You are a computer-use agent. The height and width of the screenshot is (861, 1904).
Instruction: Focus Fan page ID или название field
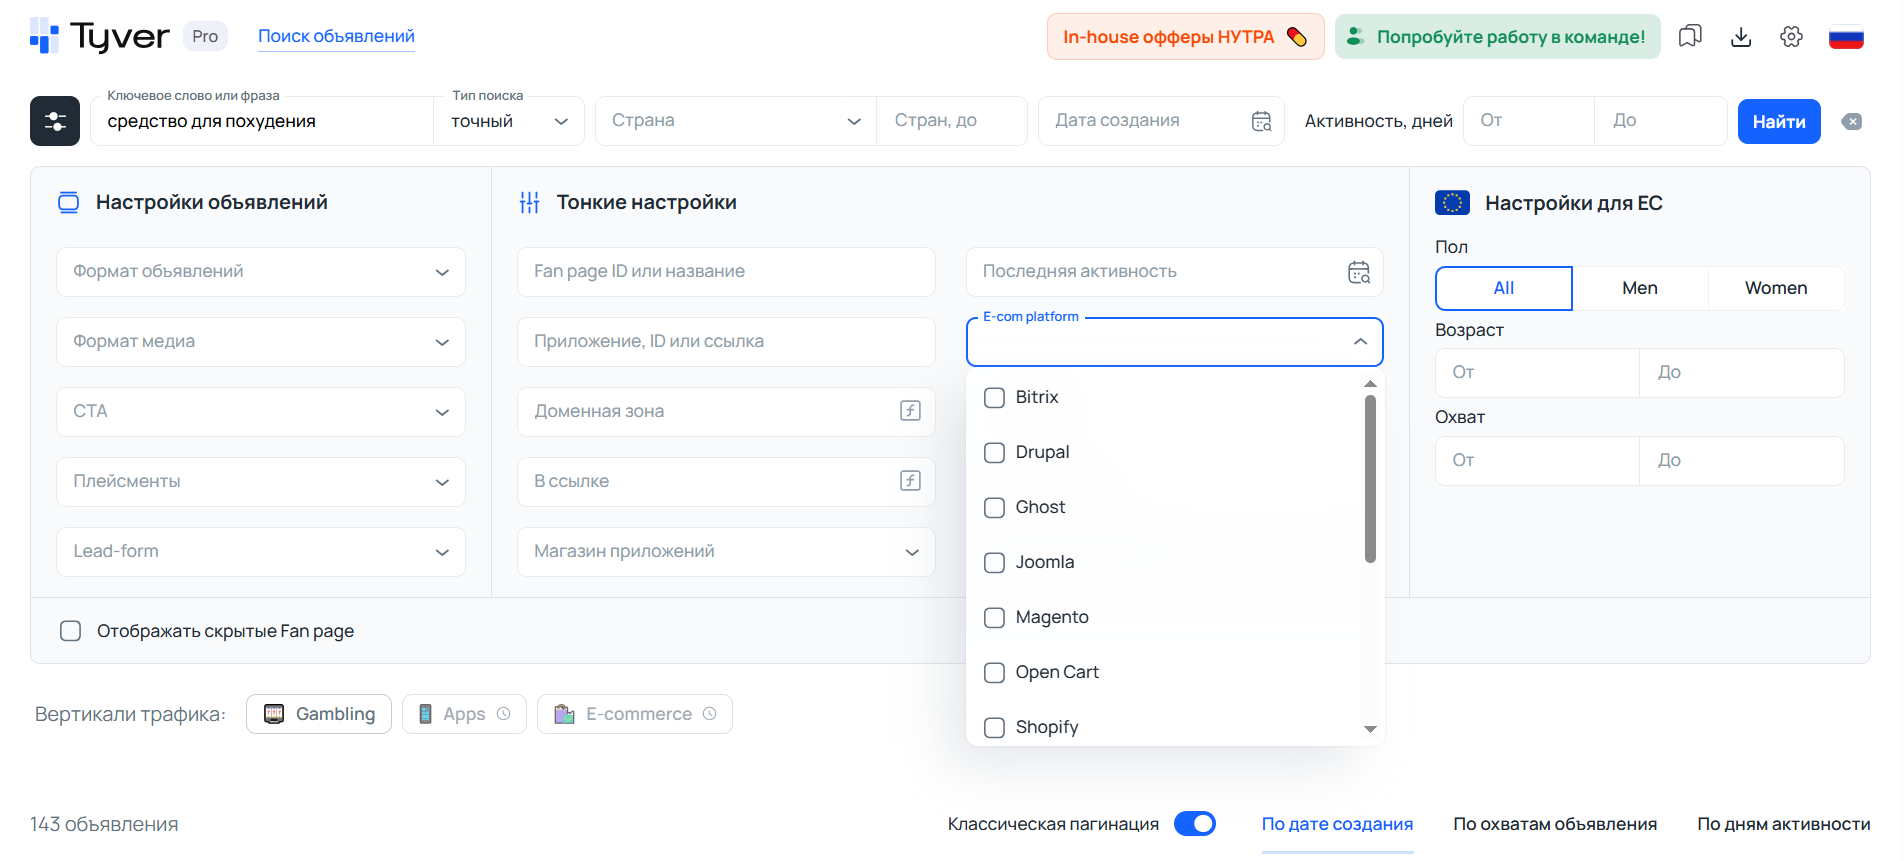[x=726, y=272]
